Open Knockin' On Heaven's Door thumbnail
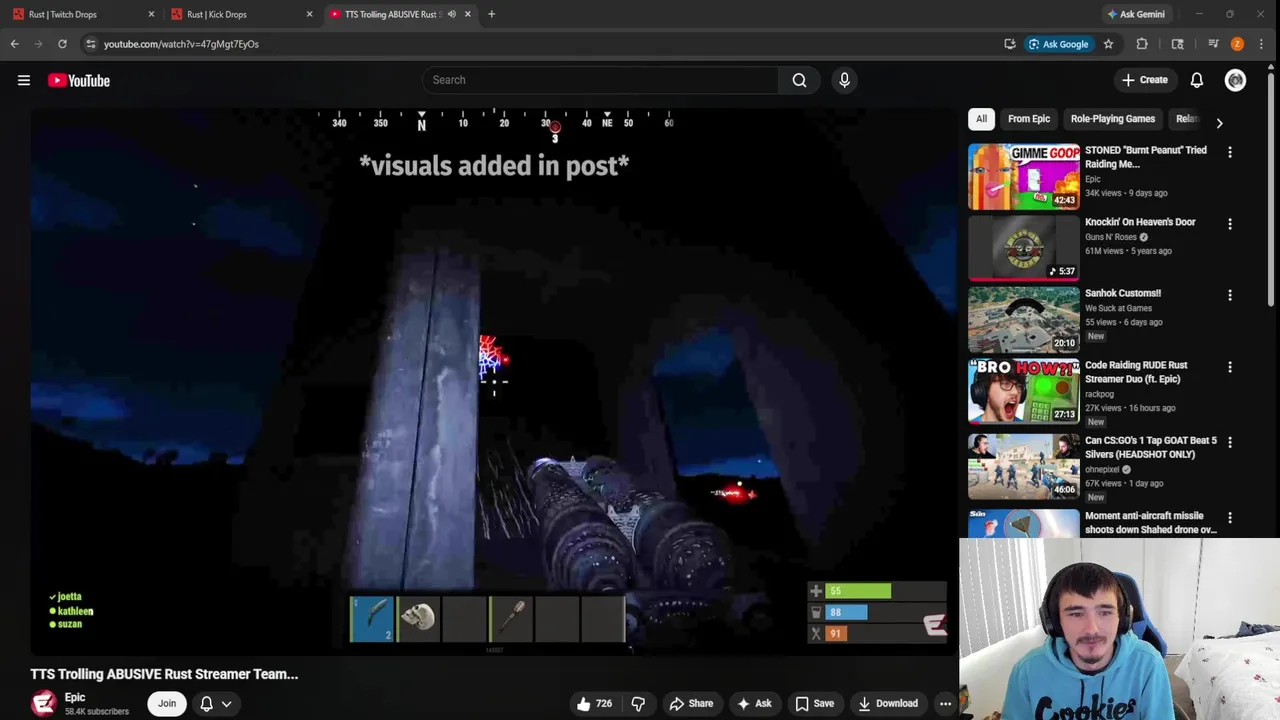This screenshot has height=720, width=1280. 1023,248
